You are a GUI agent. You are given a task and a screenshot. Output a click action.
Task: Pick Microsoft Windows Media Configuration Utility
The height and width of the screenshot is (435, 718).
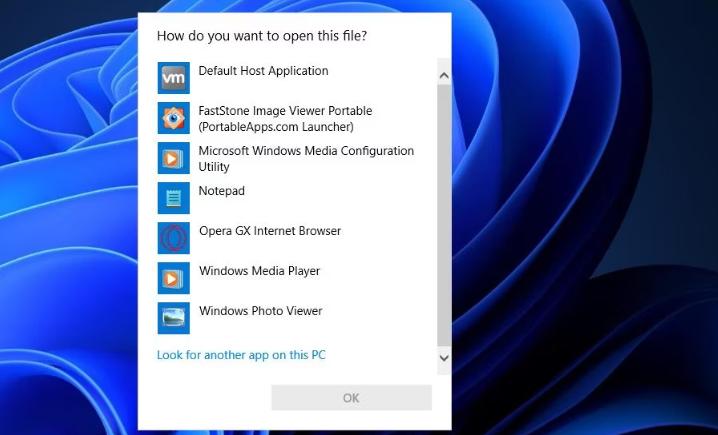point(306,158)
